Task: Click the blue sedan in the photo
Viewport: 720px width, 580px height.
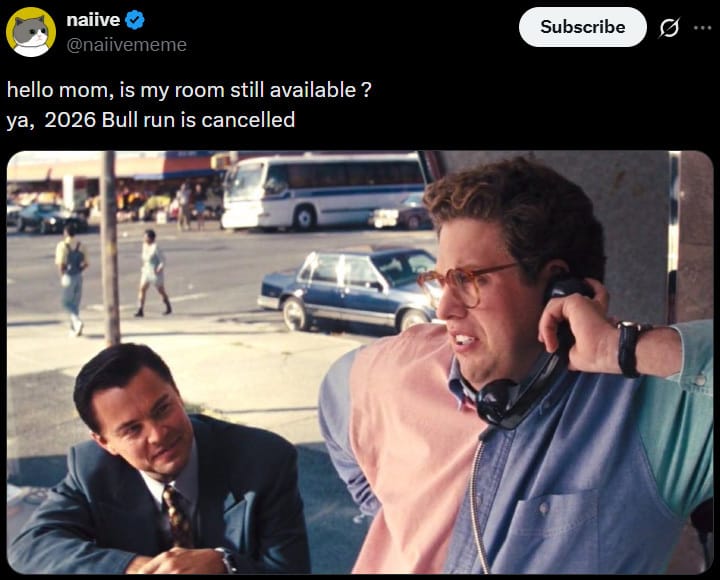Action: coord(349,288)
